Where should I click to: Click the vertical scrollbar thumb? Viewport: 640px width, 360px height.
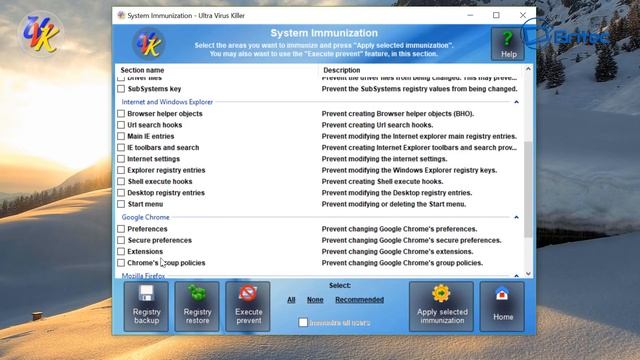(x=528, y=189)
